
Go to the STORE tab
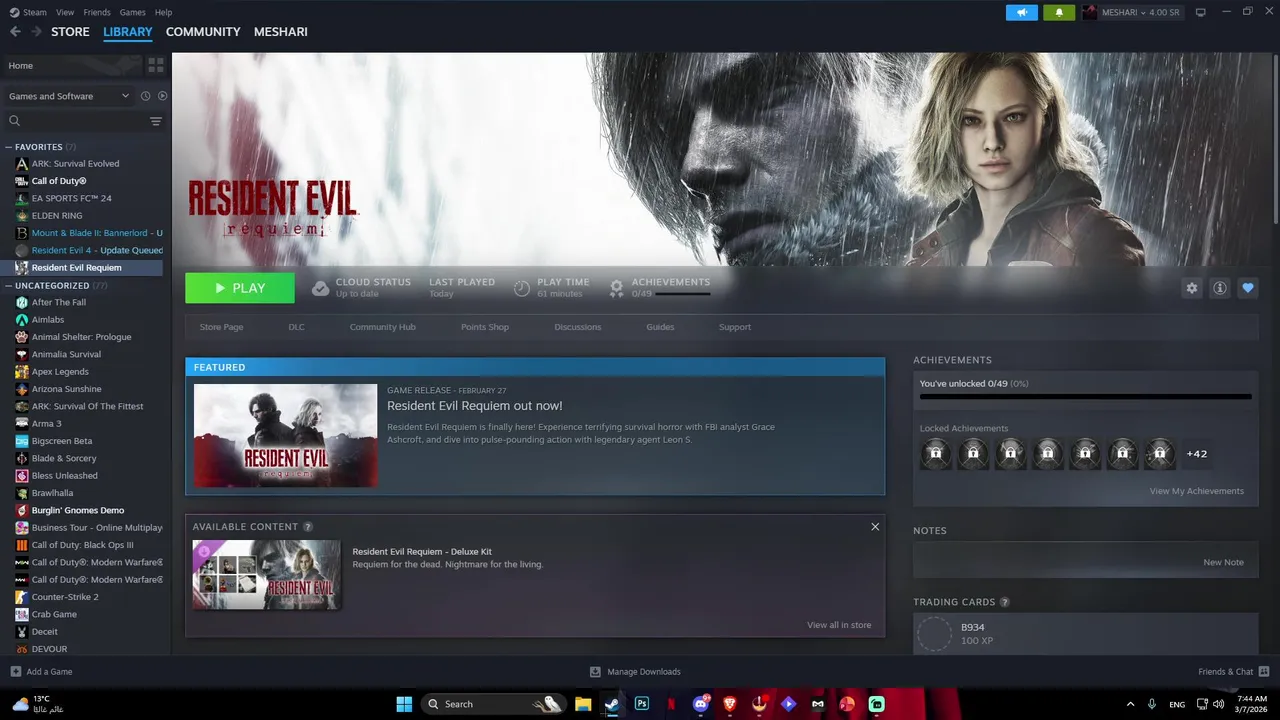click(70, 32)
